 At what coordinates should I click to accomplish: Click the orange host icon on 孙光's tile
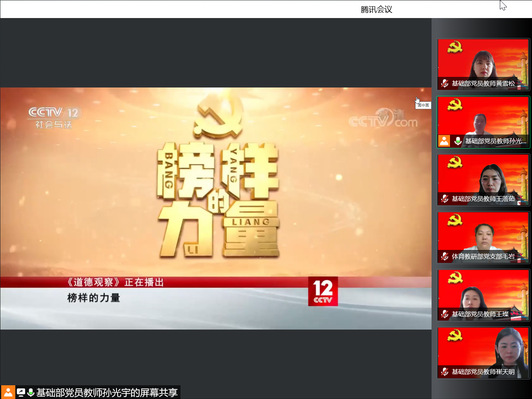(444, 141)
